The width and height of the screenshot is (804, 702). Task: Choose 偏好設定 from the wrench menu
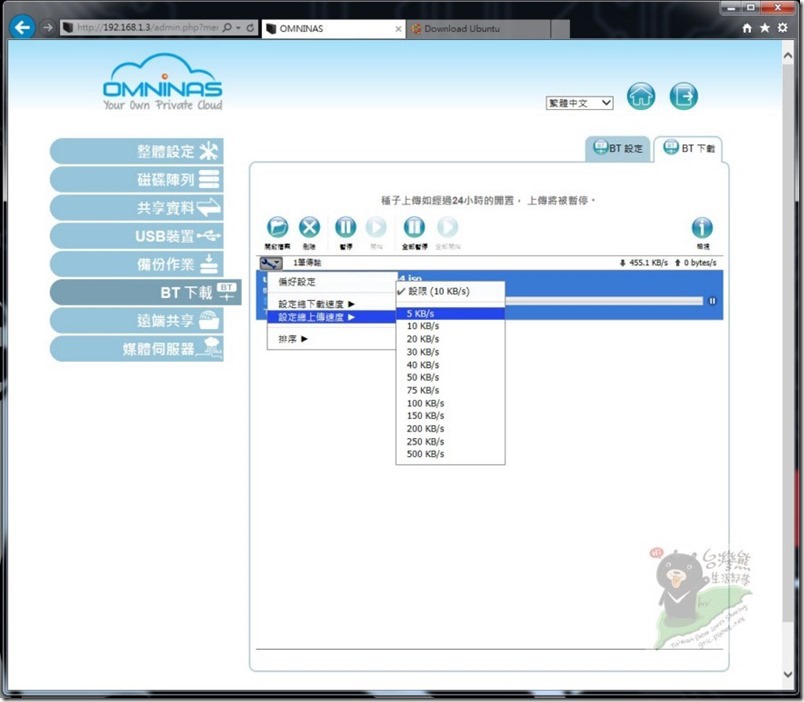(332, 282)
